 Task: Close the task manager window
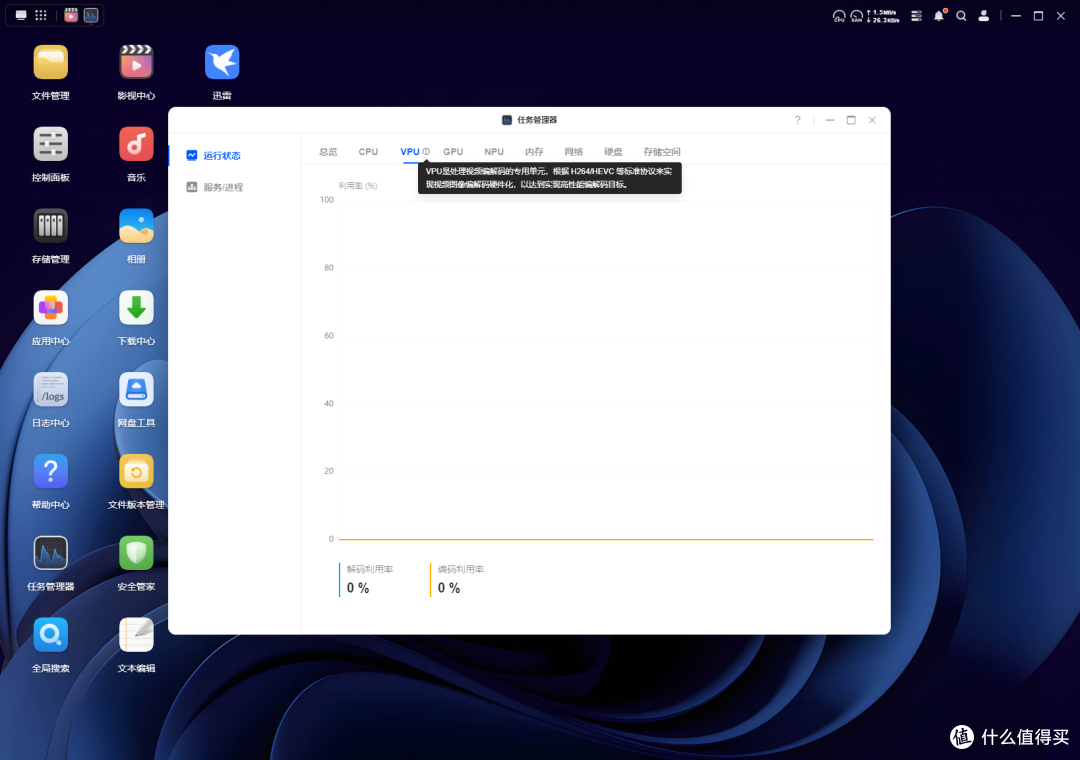point(873,120)
